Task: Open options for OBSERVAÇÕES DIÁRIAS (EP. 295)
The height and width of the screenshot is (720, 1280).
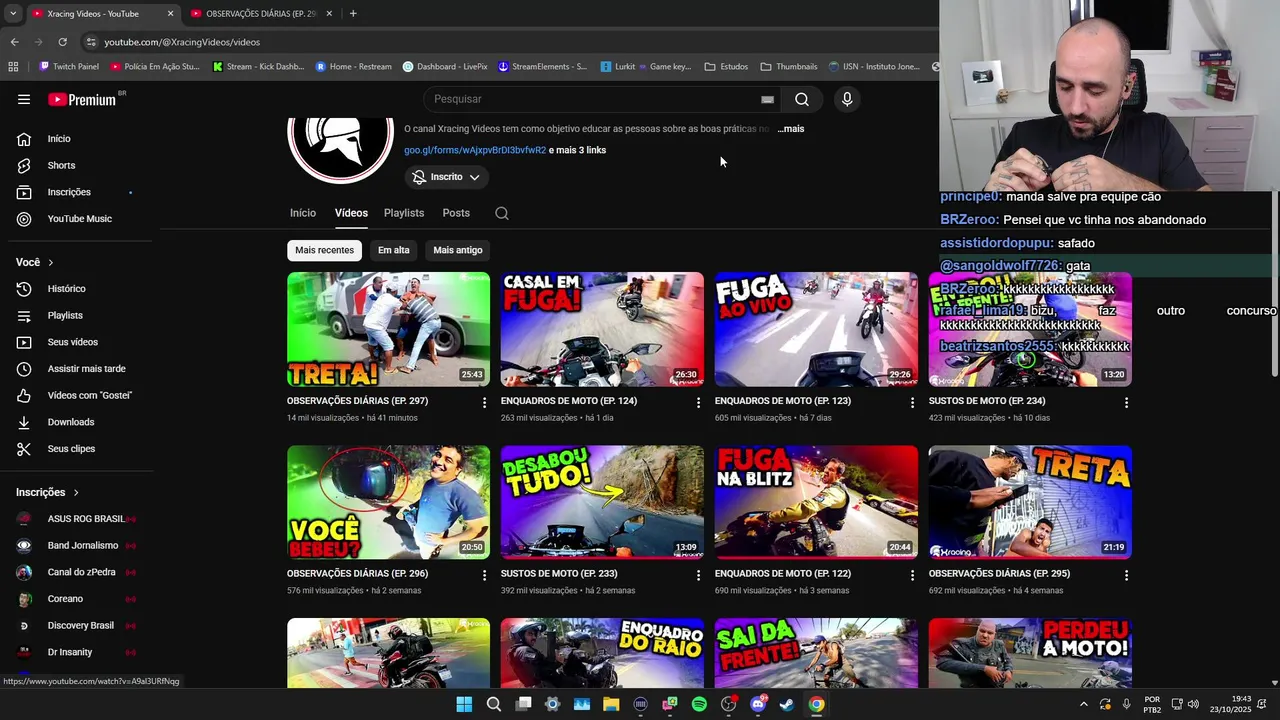Action: coord(1126,575)
